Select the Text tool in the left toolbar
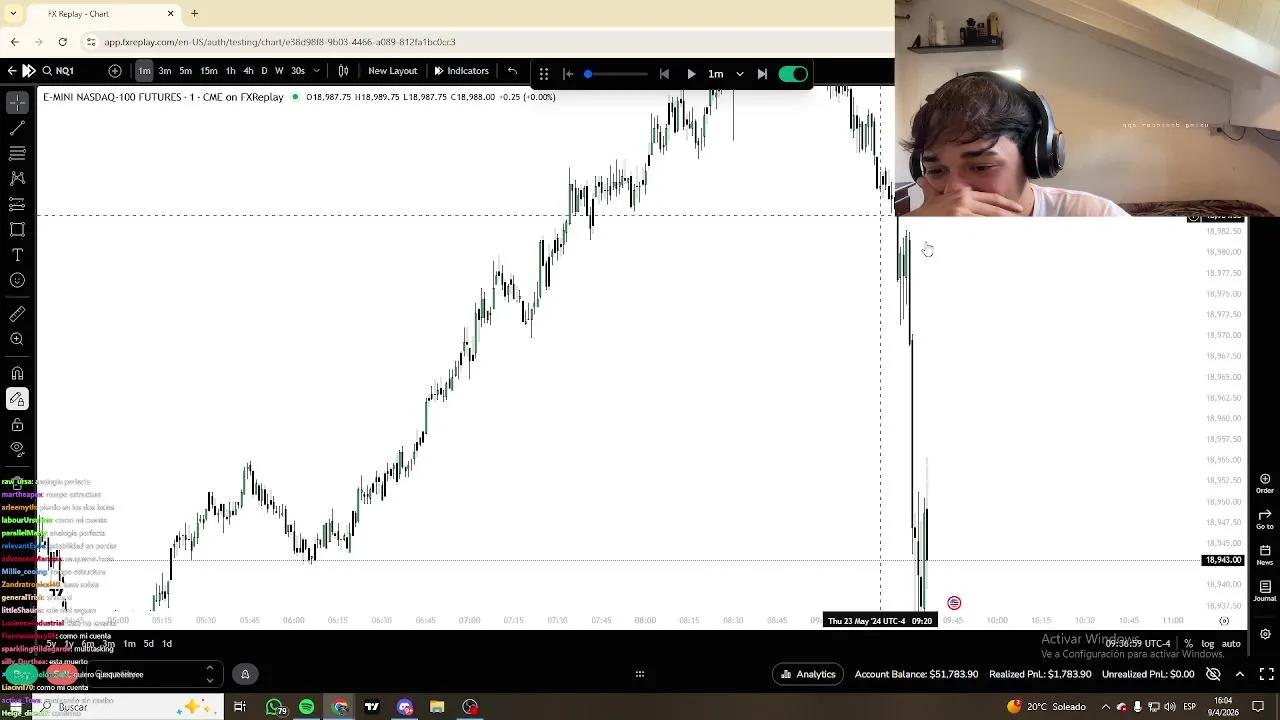Screen dimensions: 1280x720 click(16, 255)
